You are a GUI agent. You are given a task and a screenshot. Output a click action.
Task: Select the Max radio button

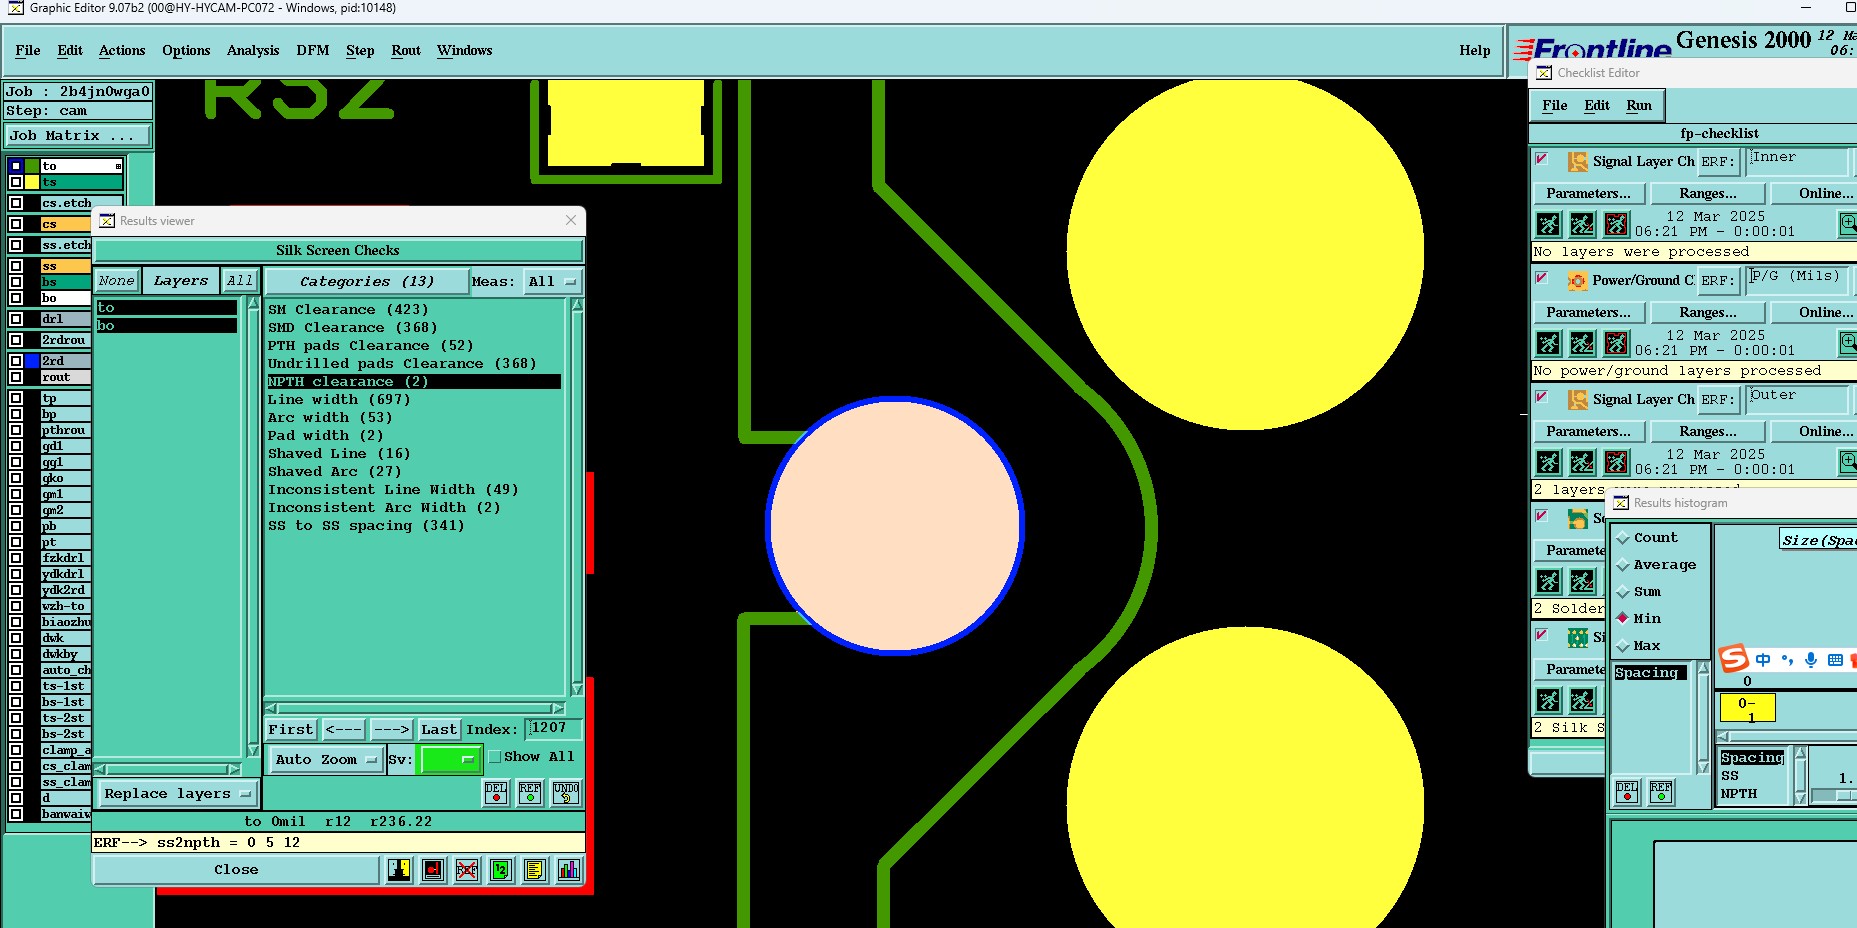point(1623,646)
